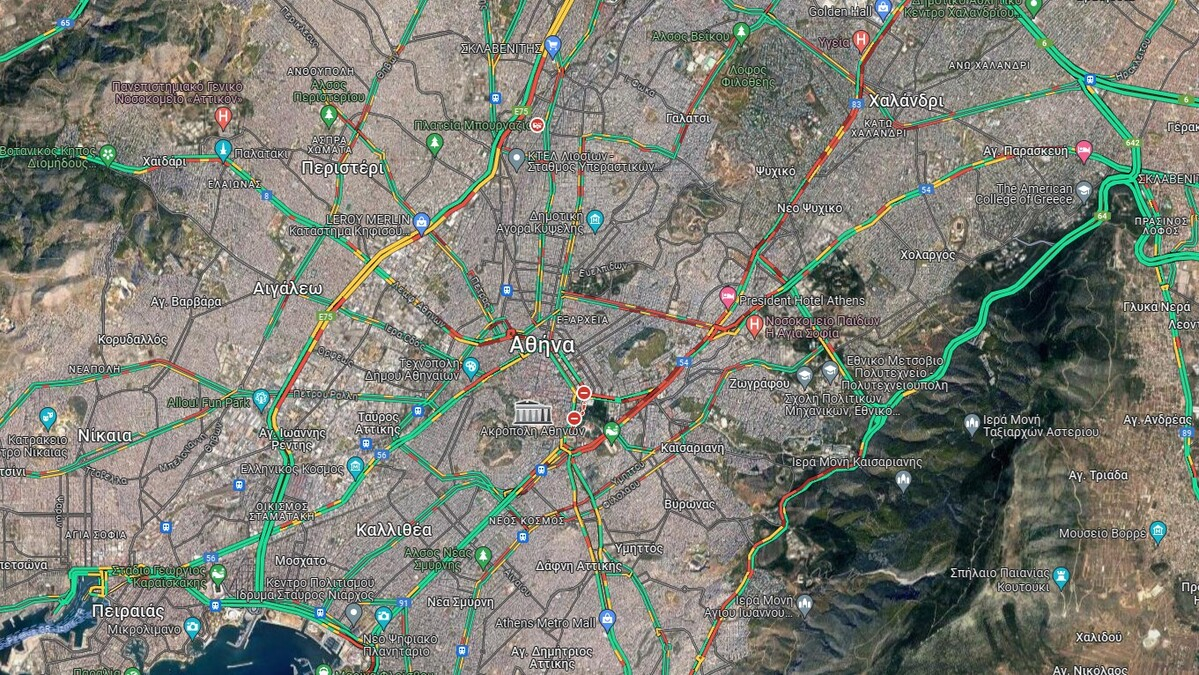This screenshot has width=1199, height=675.
Task: Open the ΣΚΛΑΒΕΝΙΤΗΣ supermarket cart marker
Action: click(x=553, y=46)
